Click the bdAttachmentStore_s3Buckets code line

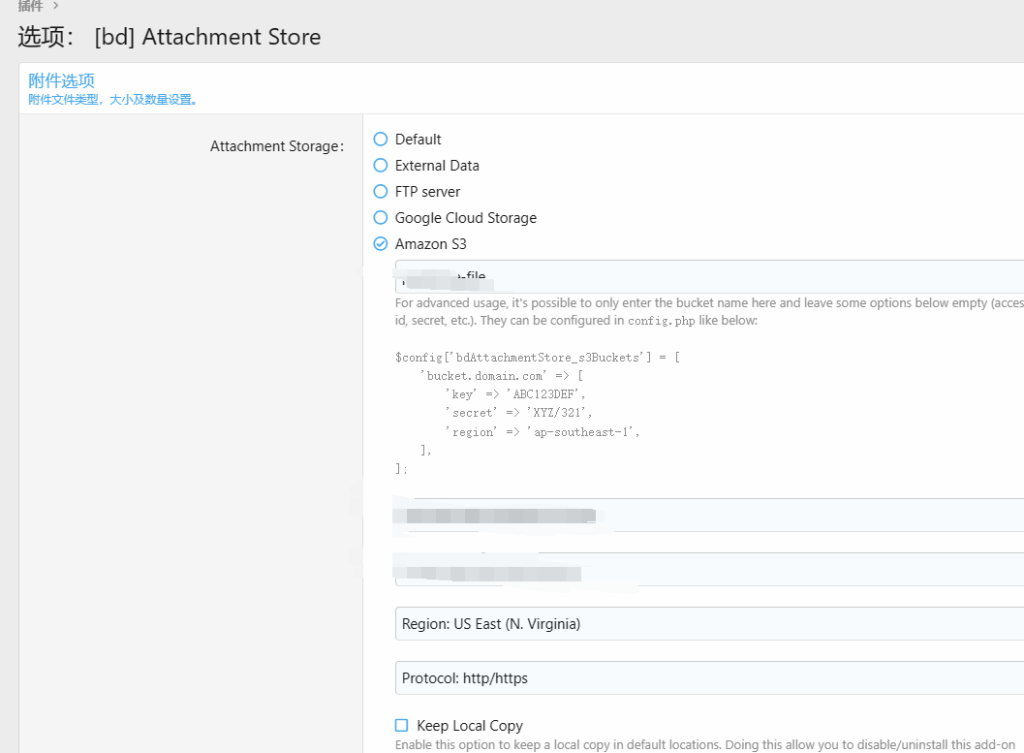(537, 357)
